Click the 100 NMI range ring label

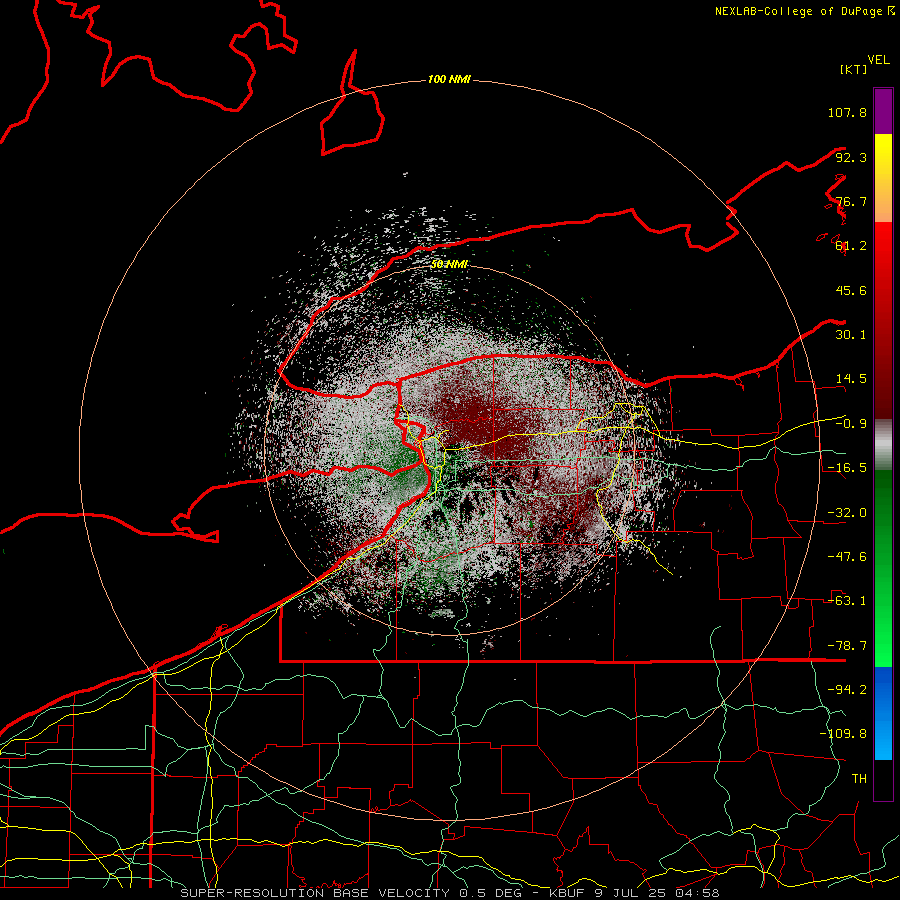tap(449, 79)
